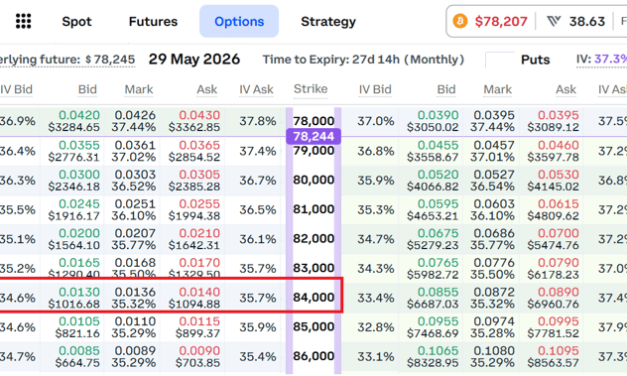Select the Options tab

pyautogui.click(x=239, y=21)
